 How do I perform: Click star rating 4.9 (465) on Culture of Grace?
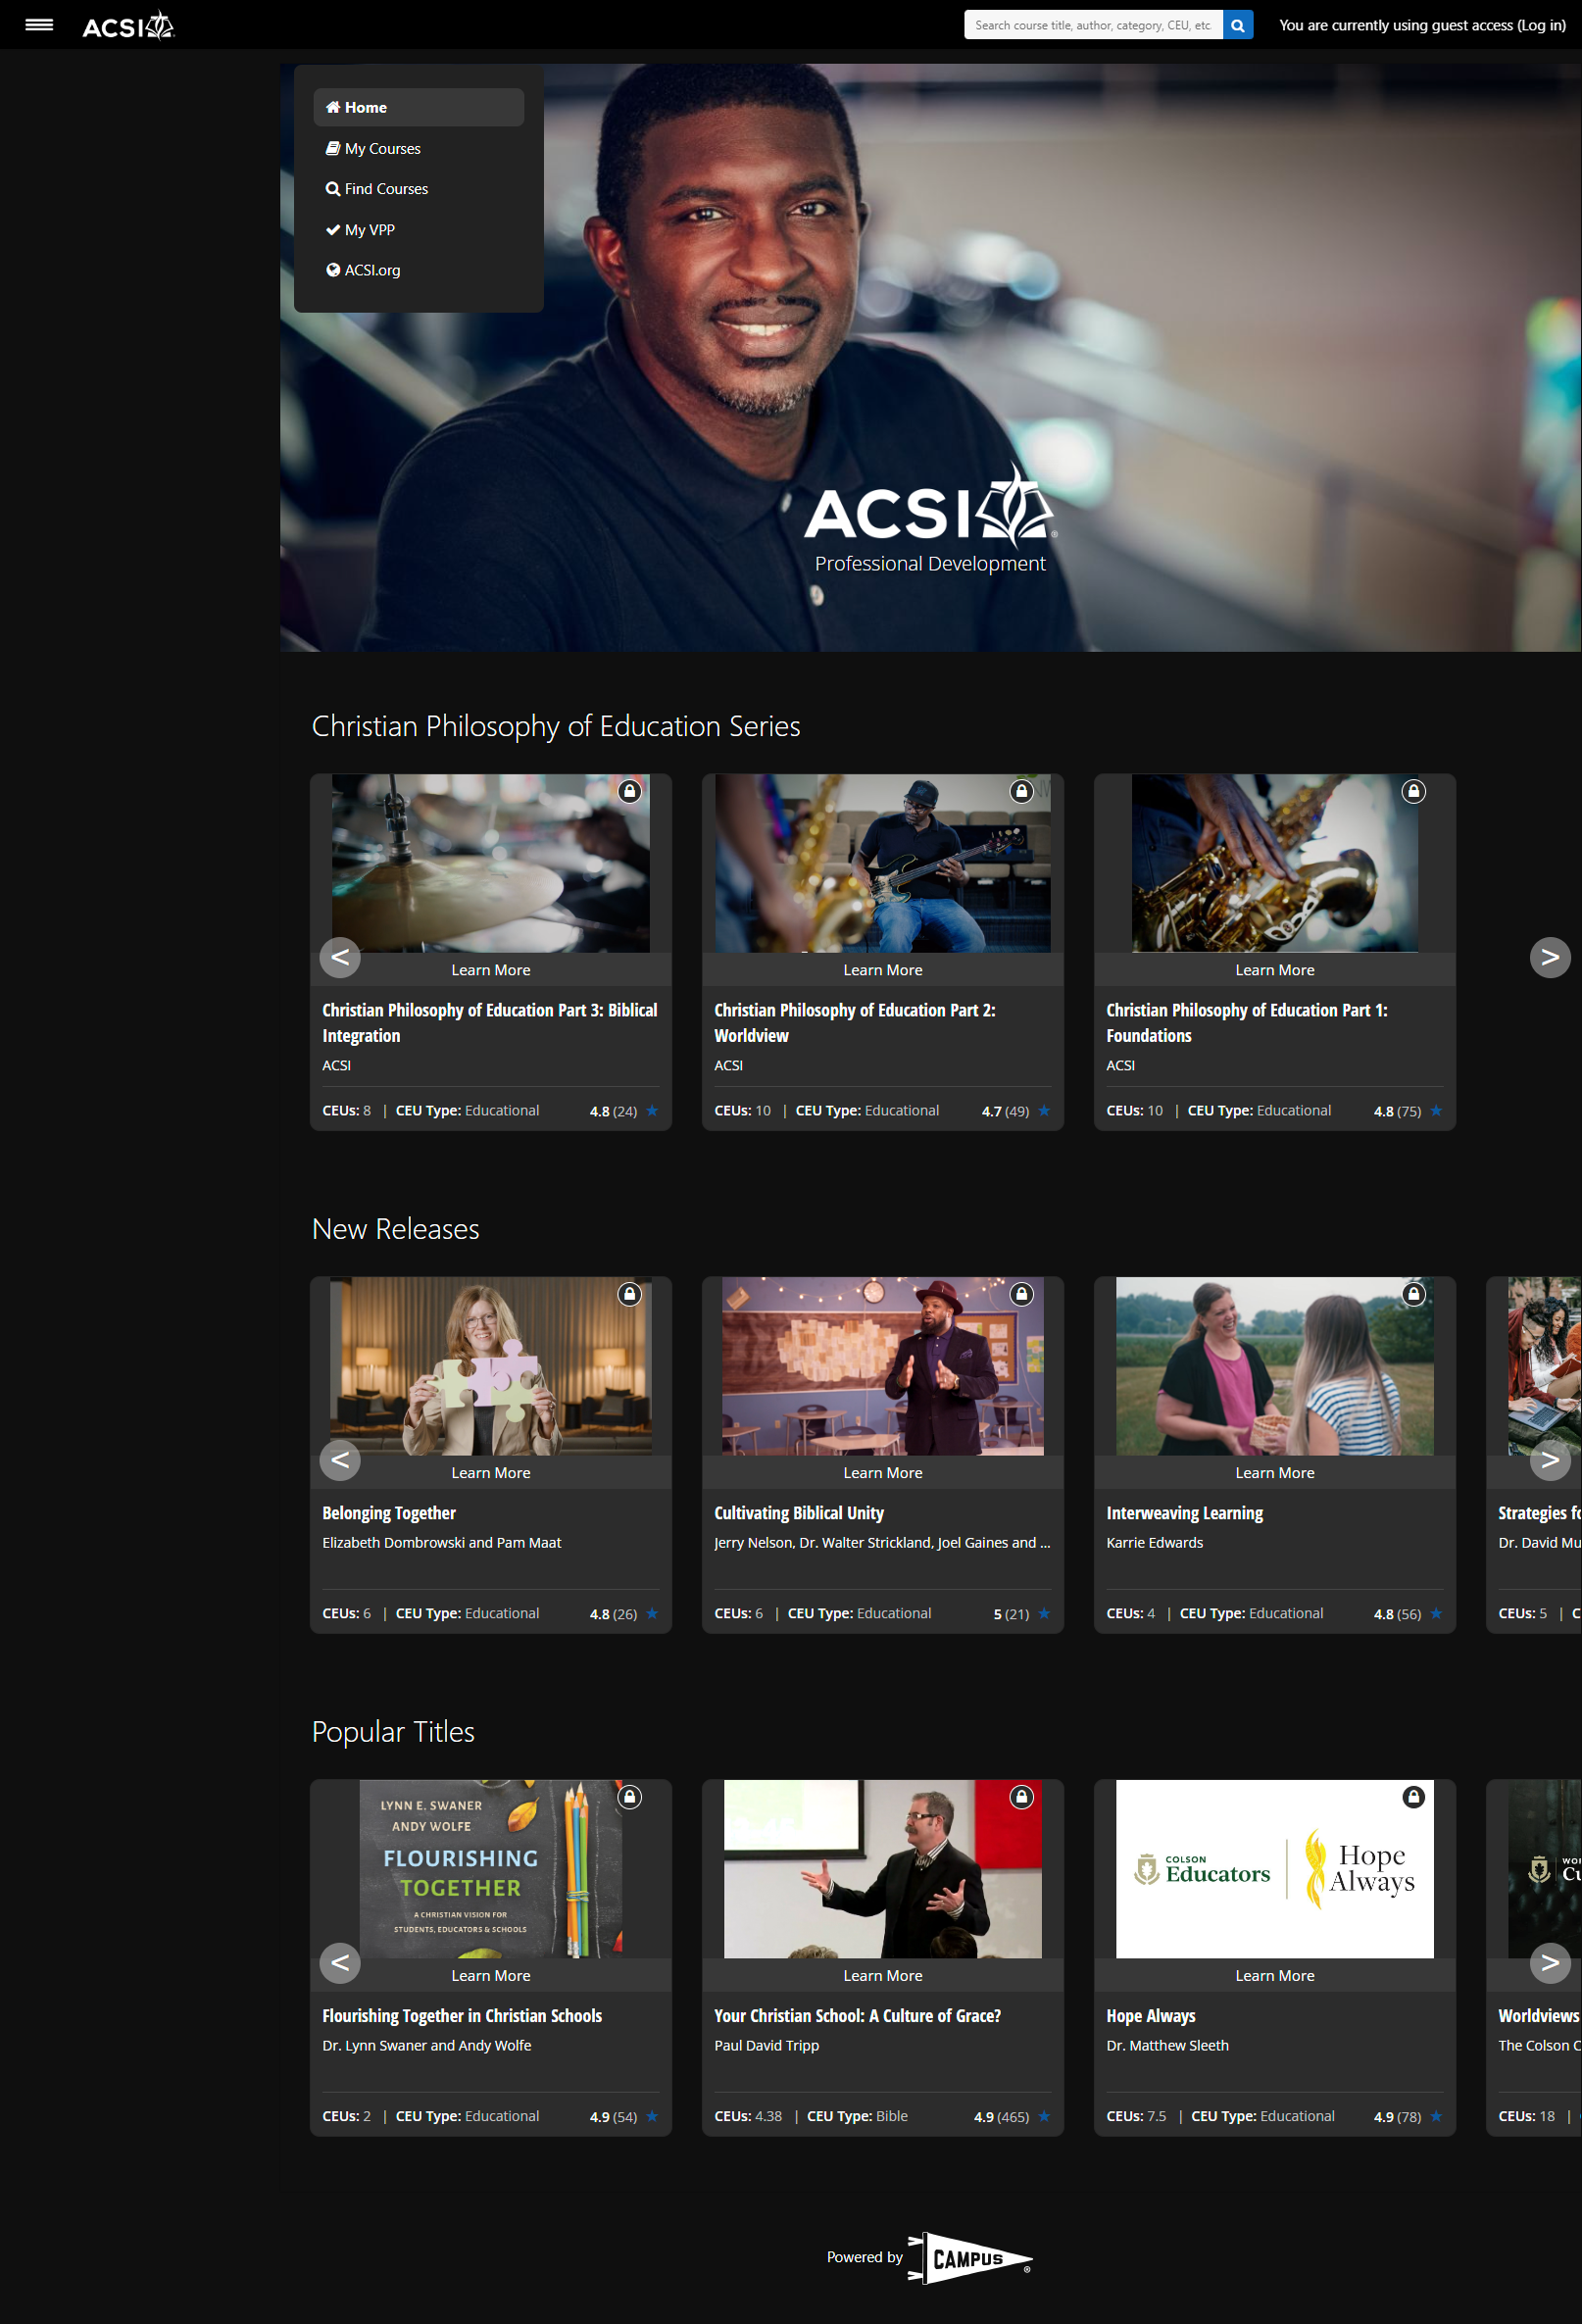click(1012, 2117)
